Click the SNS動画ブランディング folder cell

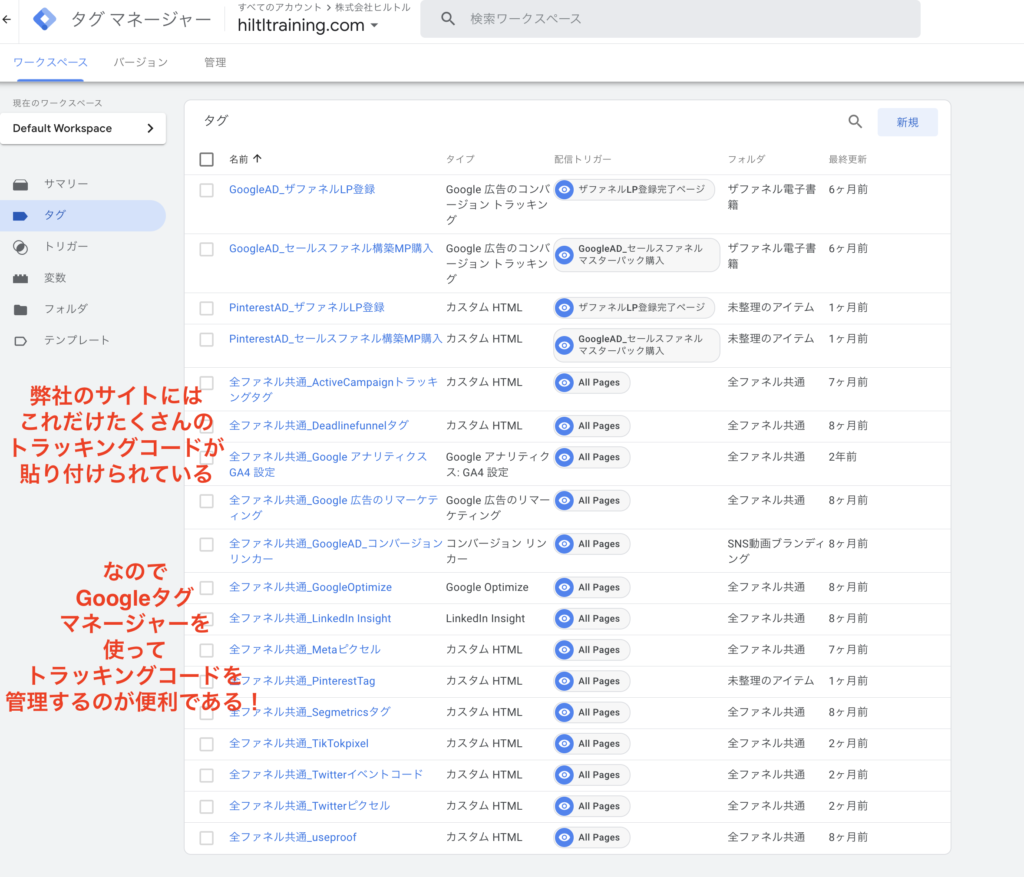[775, 551]
